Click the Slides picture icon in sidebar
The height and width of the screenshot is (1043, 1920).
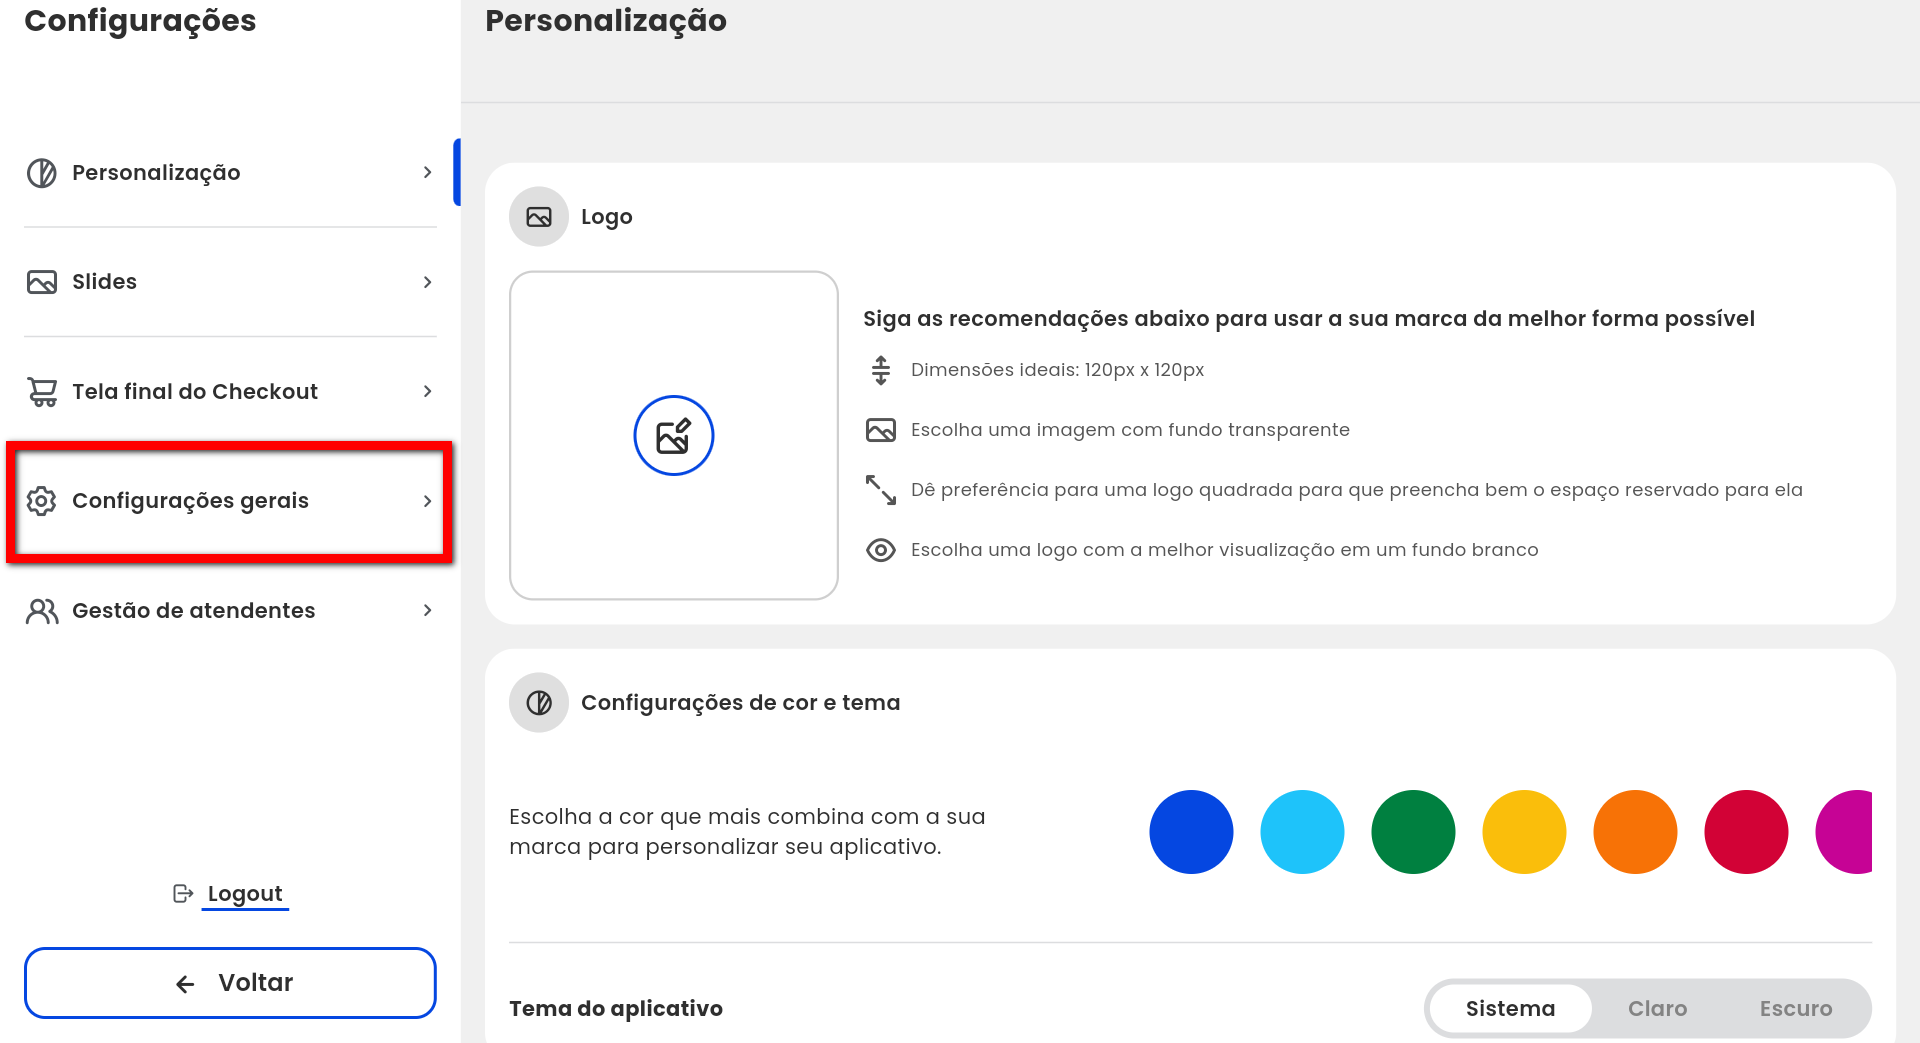coord(41,282)
